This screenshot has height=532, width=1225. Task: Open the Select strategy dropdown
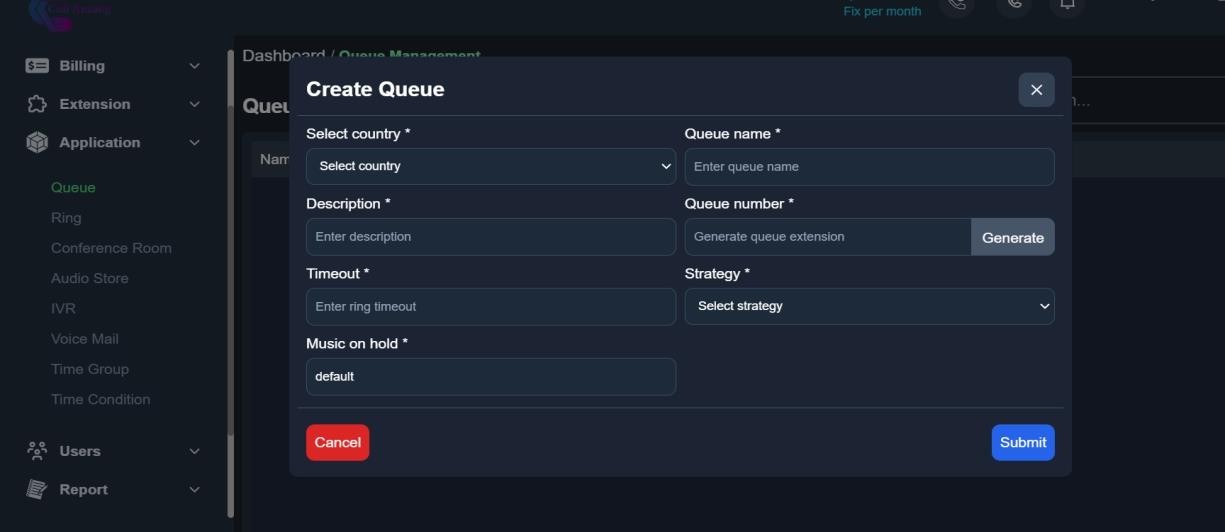click(x=869, y=306)
